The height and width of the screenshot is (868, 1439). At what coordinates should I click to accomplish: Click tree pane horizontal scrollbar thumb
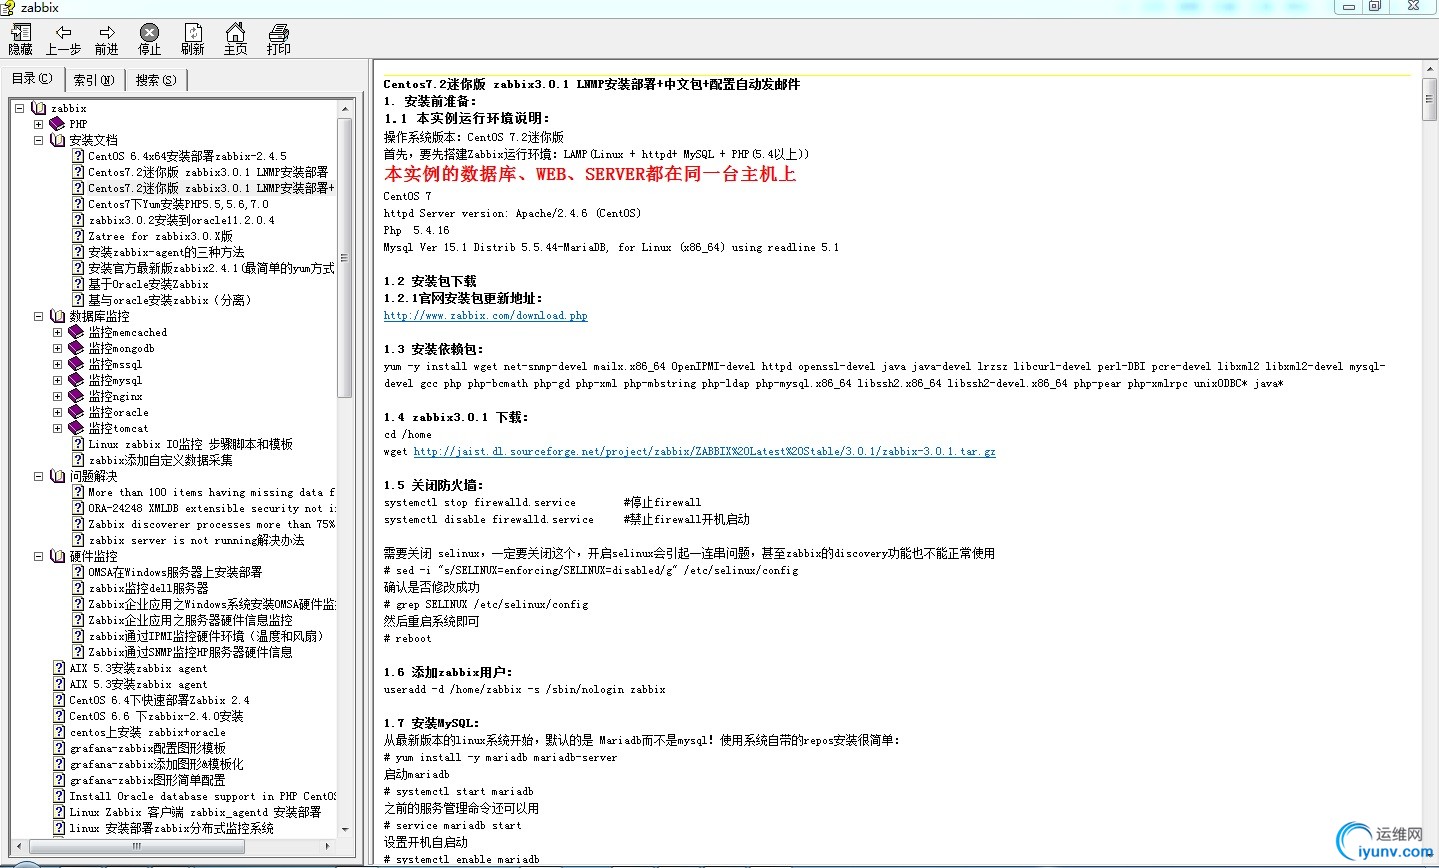click(x=136, y=846)
